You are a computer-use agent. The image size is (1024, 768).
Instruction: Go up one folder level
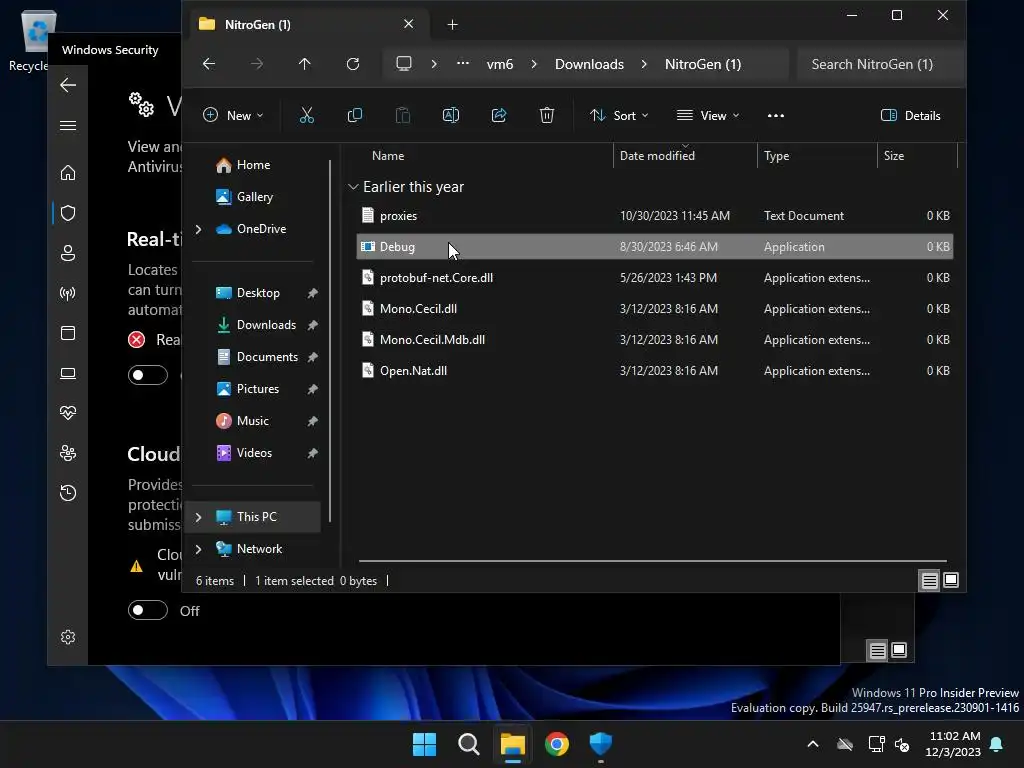coord(304,64)
